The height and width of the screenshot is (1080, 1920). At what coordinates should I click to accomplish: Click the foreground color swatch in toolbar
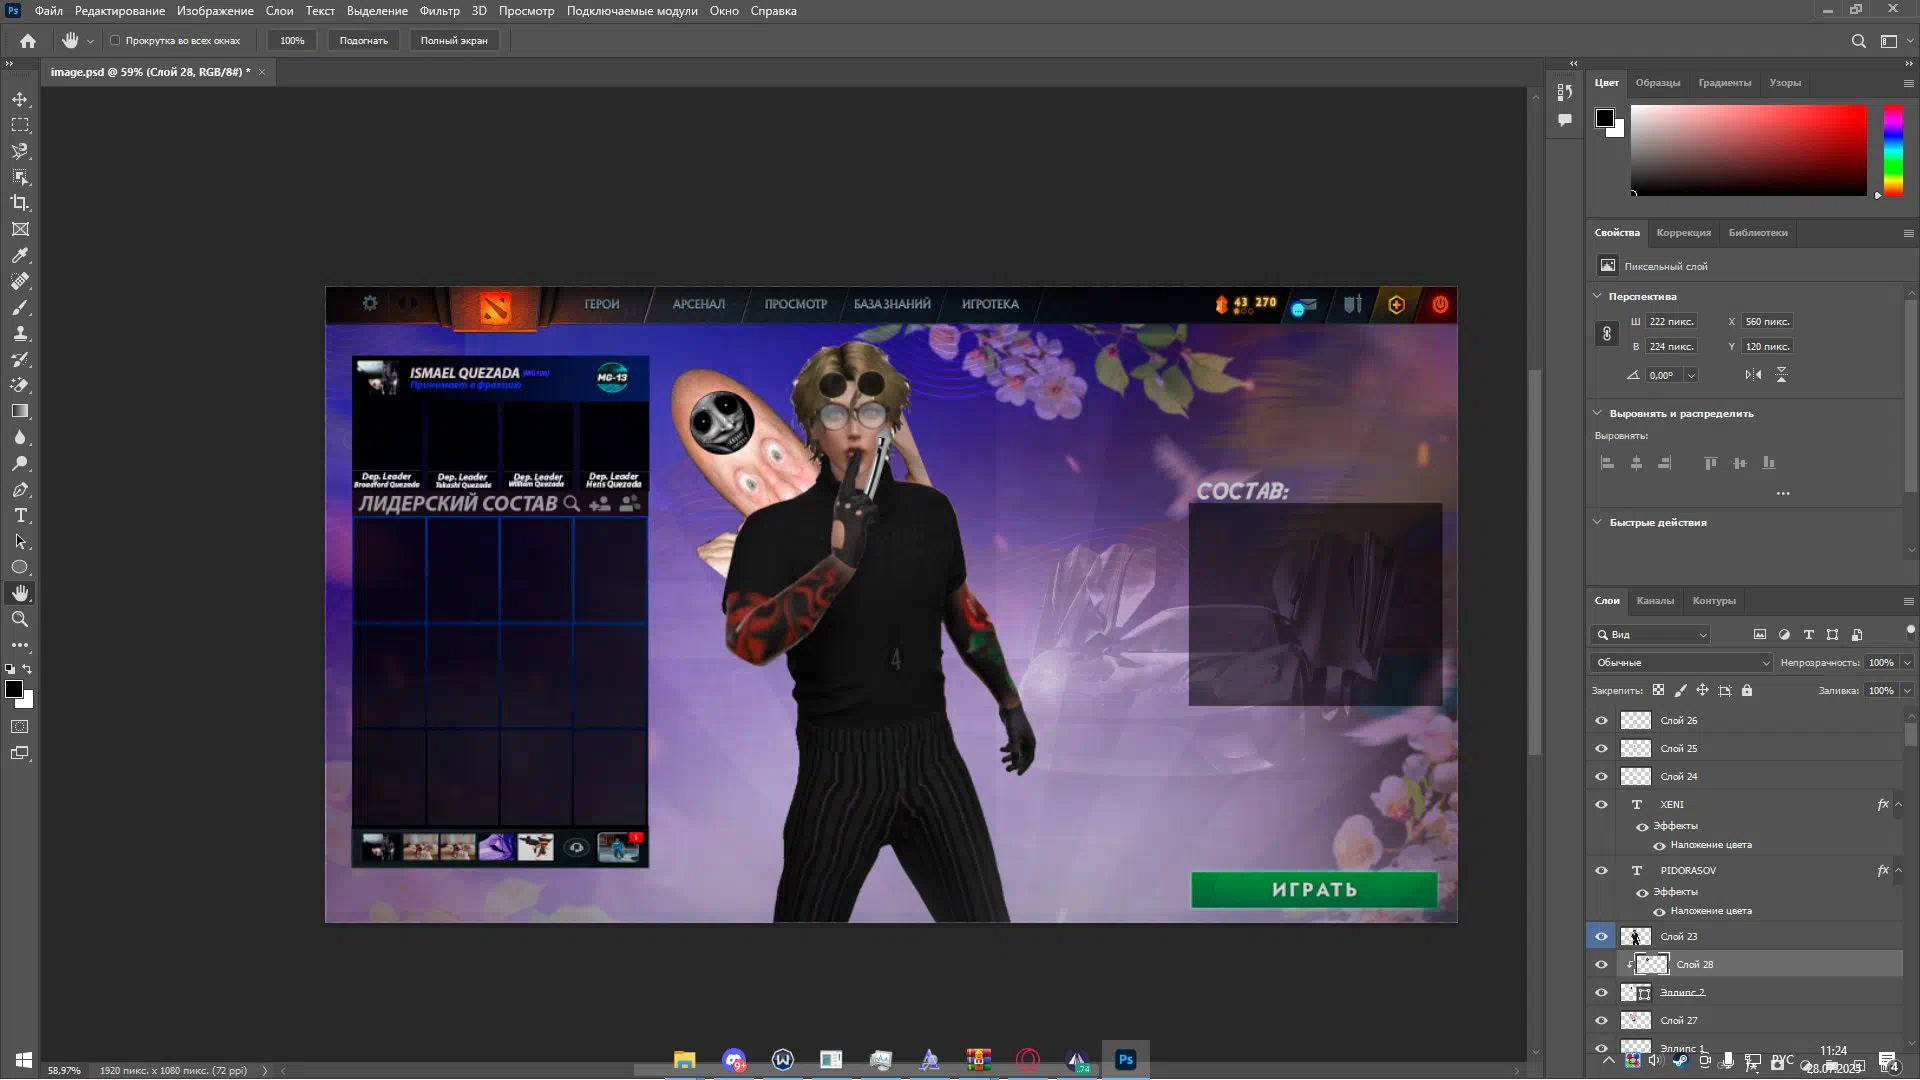13,690
